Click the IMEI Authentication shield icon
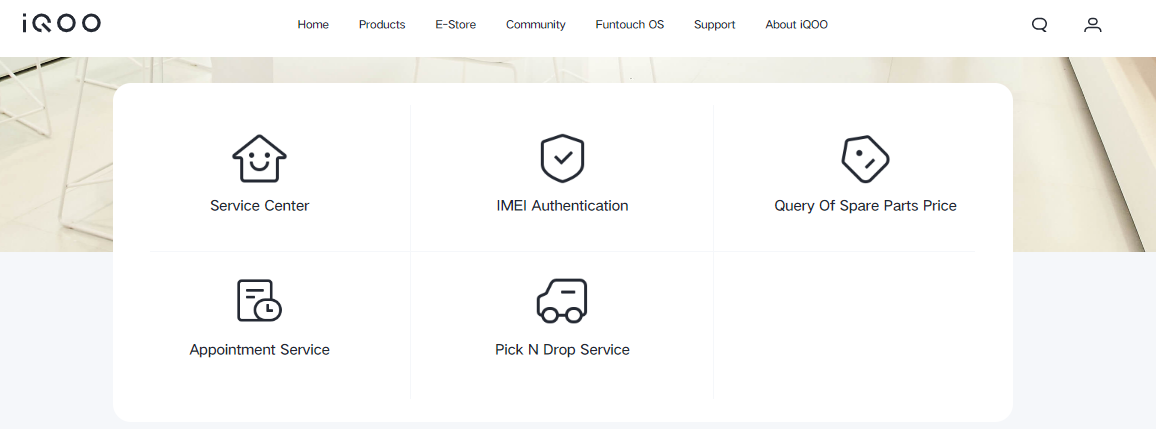 pyautogui.click(x=562, y=158)
